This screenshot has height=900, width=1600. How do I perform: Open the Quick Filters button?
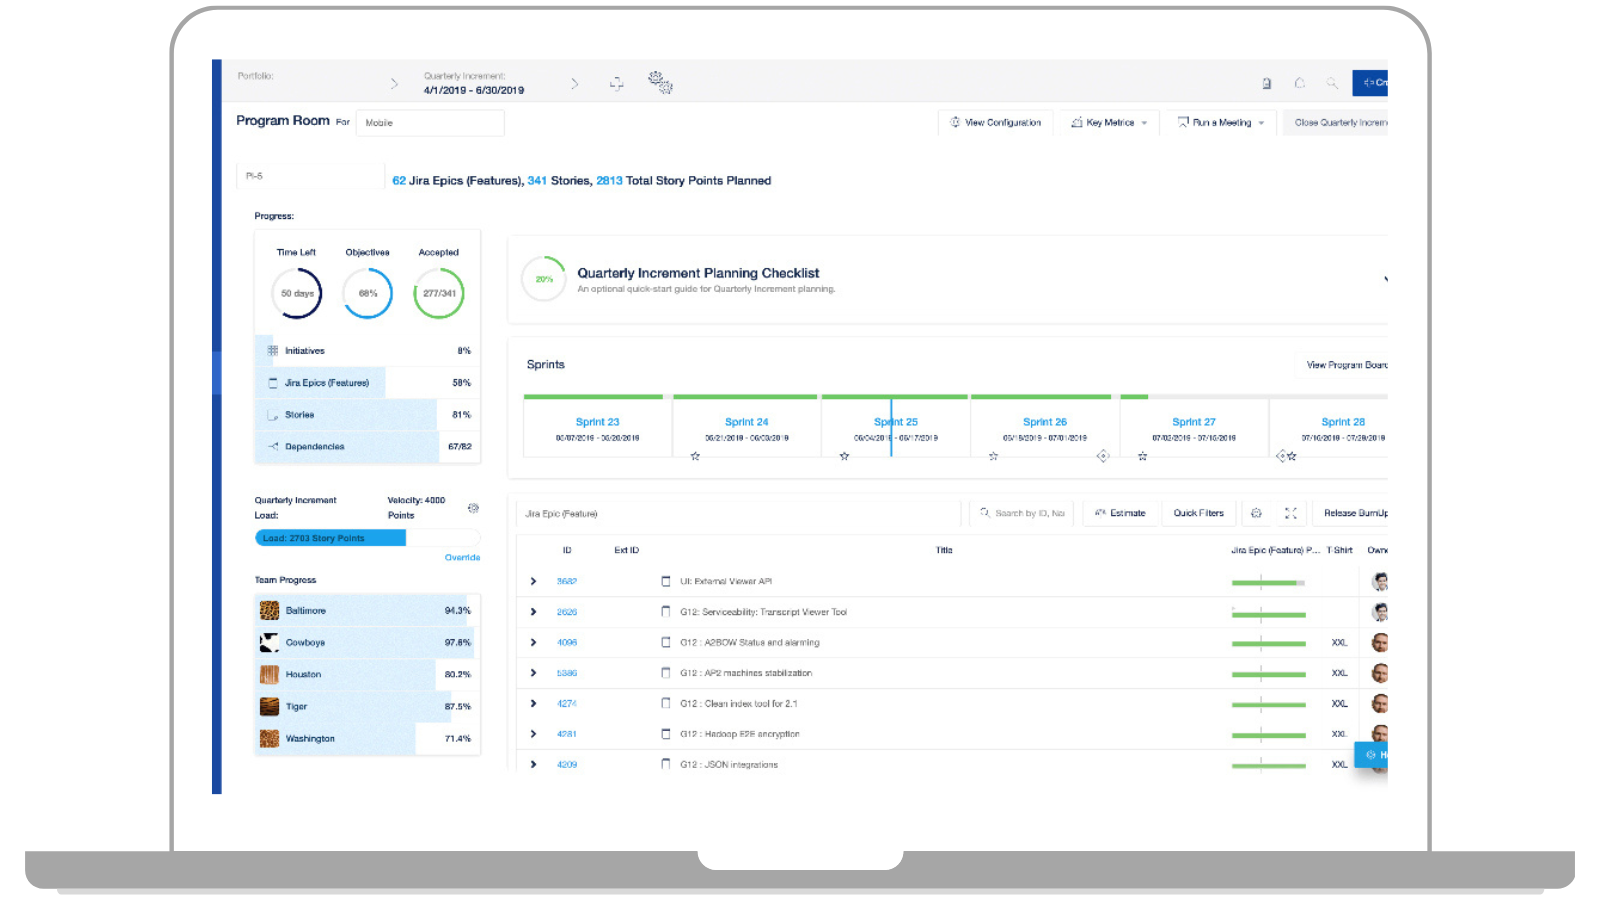click(1198, 513)
